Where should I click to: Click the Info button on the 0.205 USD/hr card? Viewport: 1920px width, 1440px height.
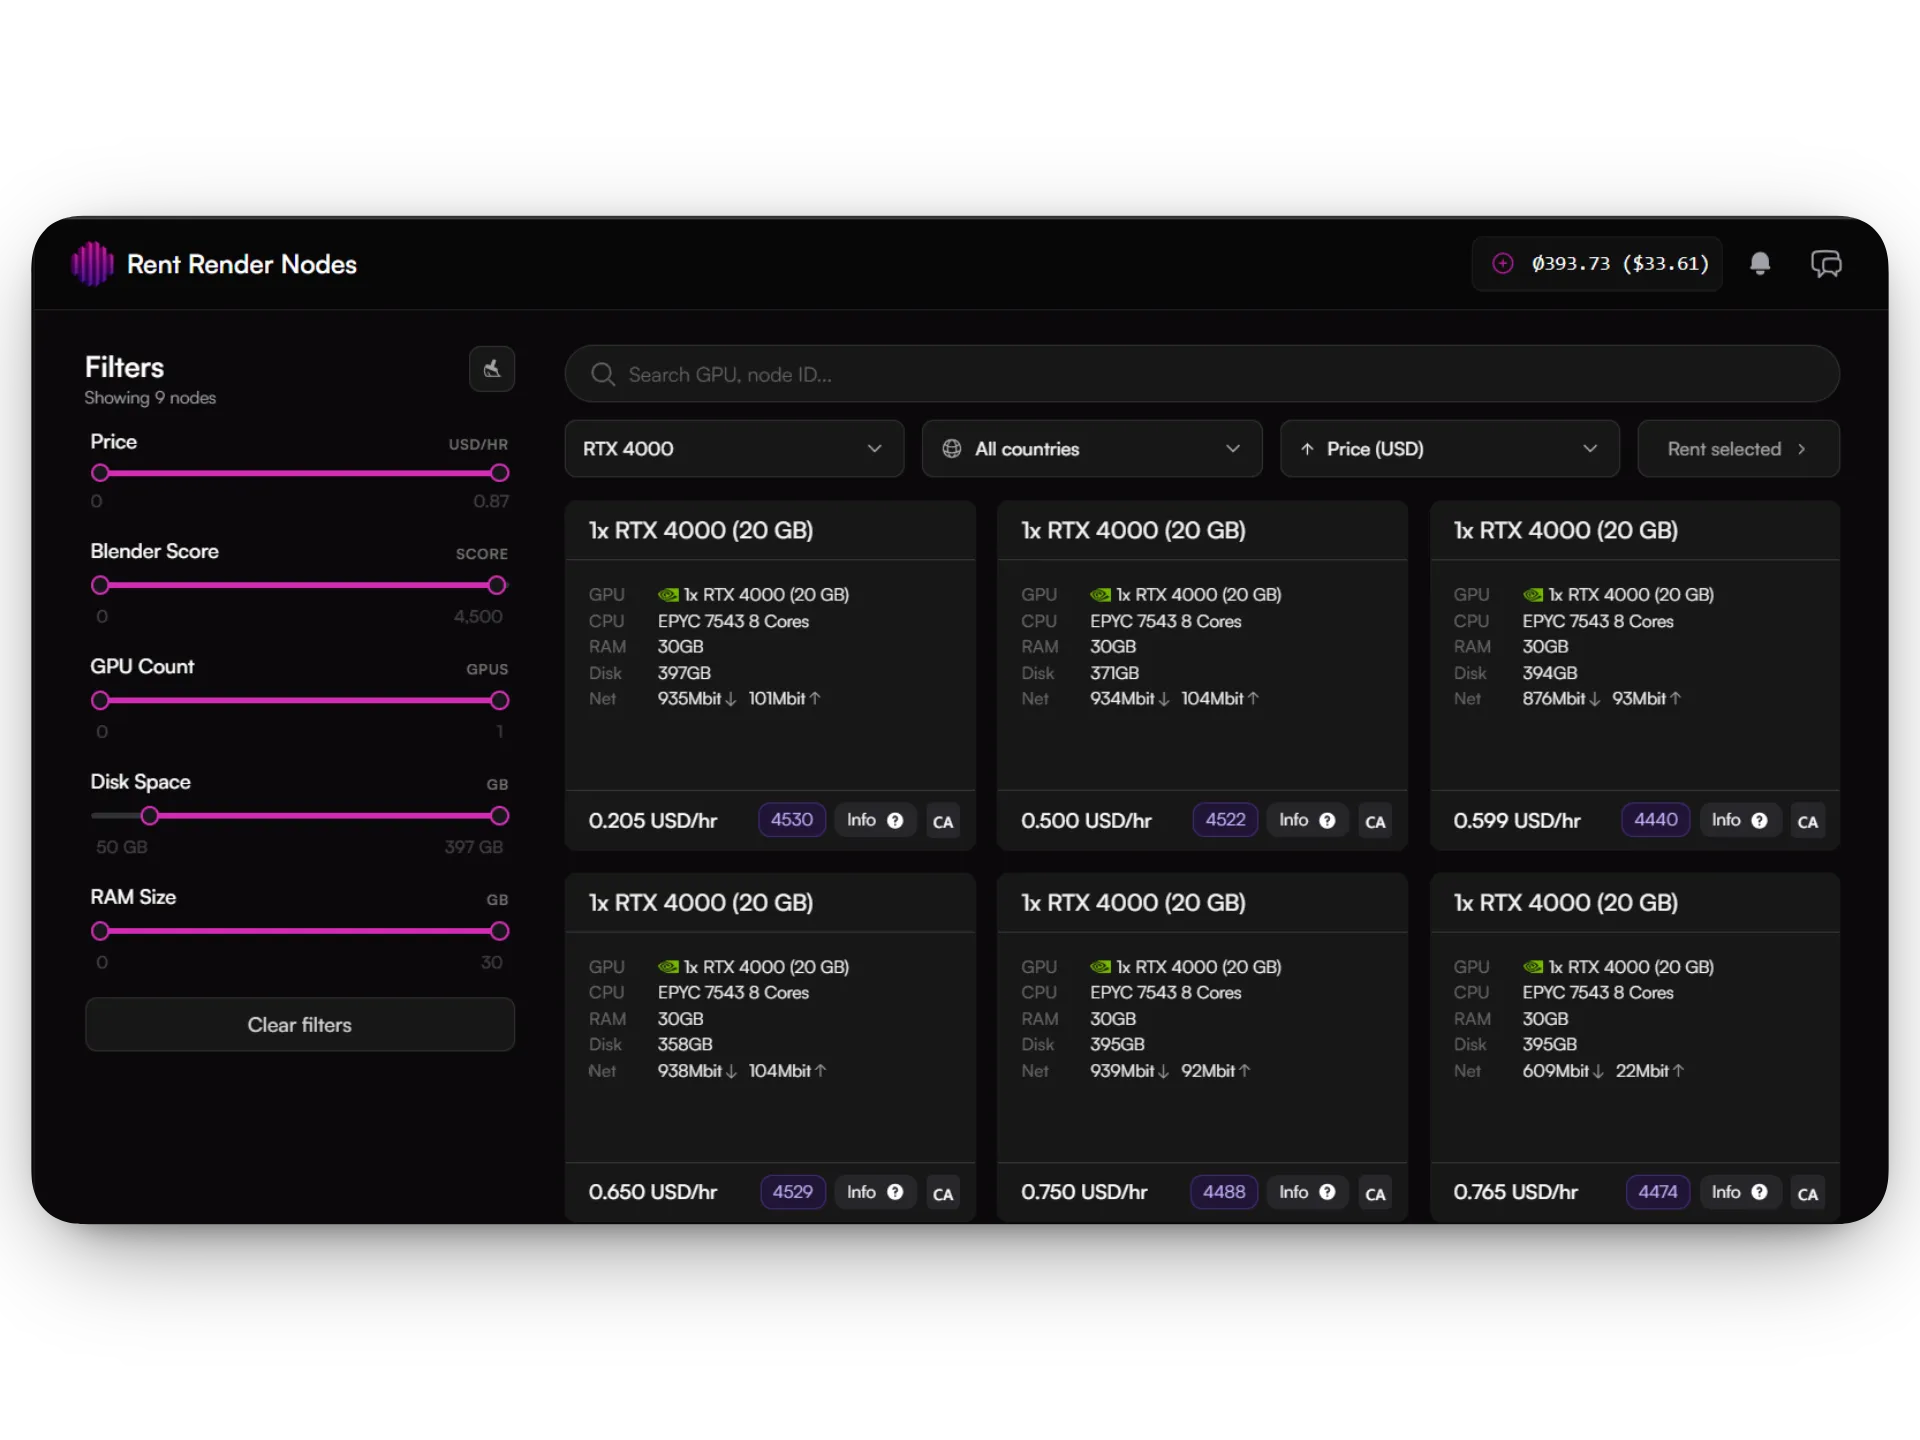pos(875,820)
